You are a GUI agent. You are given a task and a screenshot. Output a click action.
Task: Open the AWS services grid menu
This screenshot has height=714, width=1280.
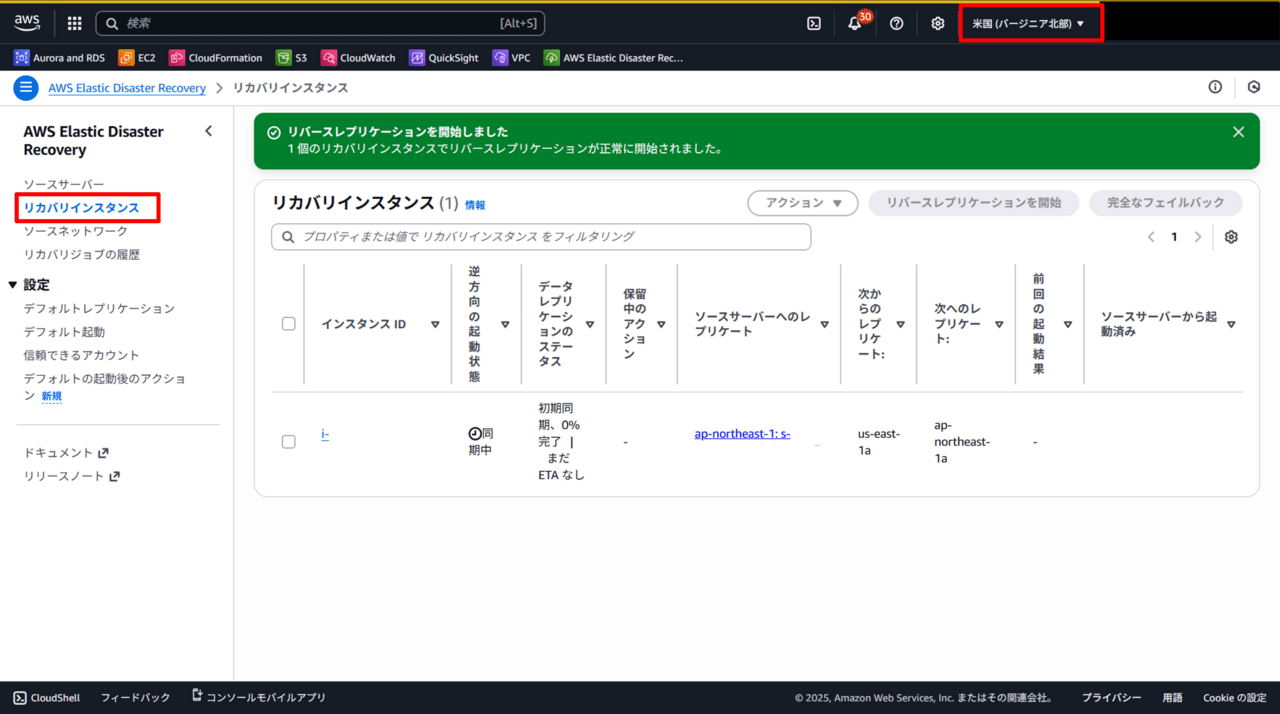coord(75,23)
